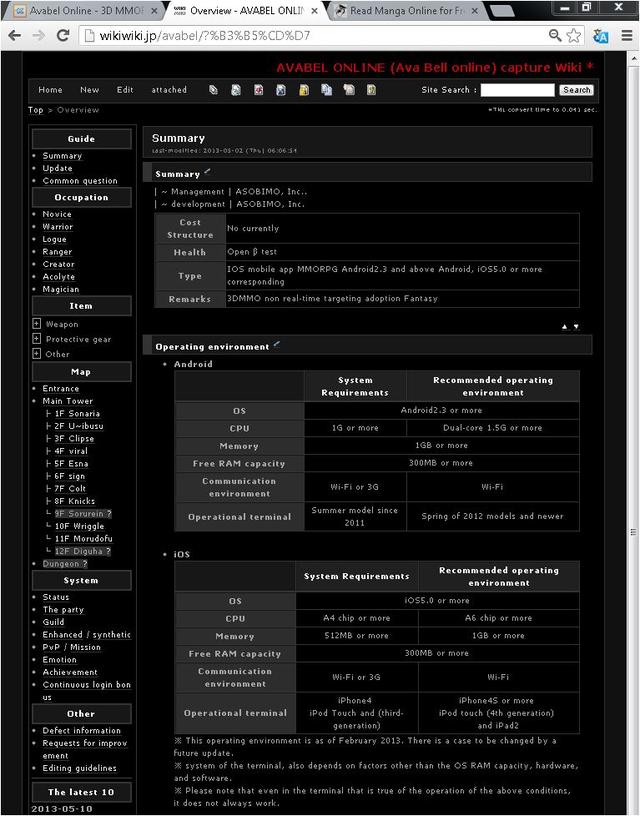Screen dimensions: 640x816
Task: Open the PvP / Mission link
Action: pyautogui.click(x=72, y=647)
